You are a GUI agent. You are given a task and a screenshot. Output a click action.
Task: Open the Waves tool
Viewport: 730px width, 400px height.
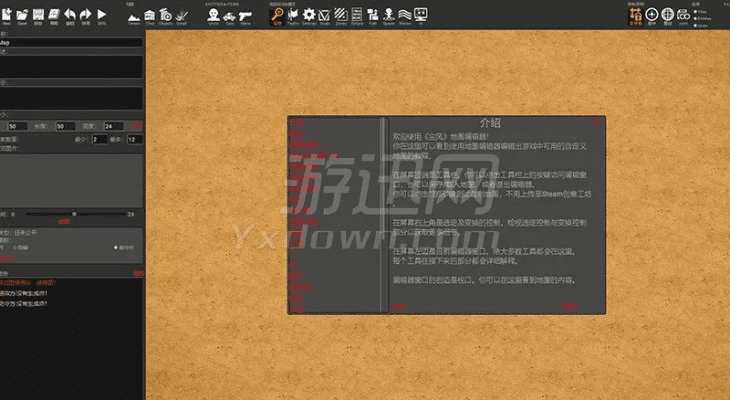pyautogui.click(x=404, y=15)
